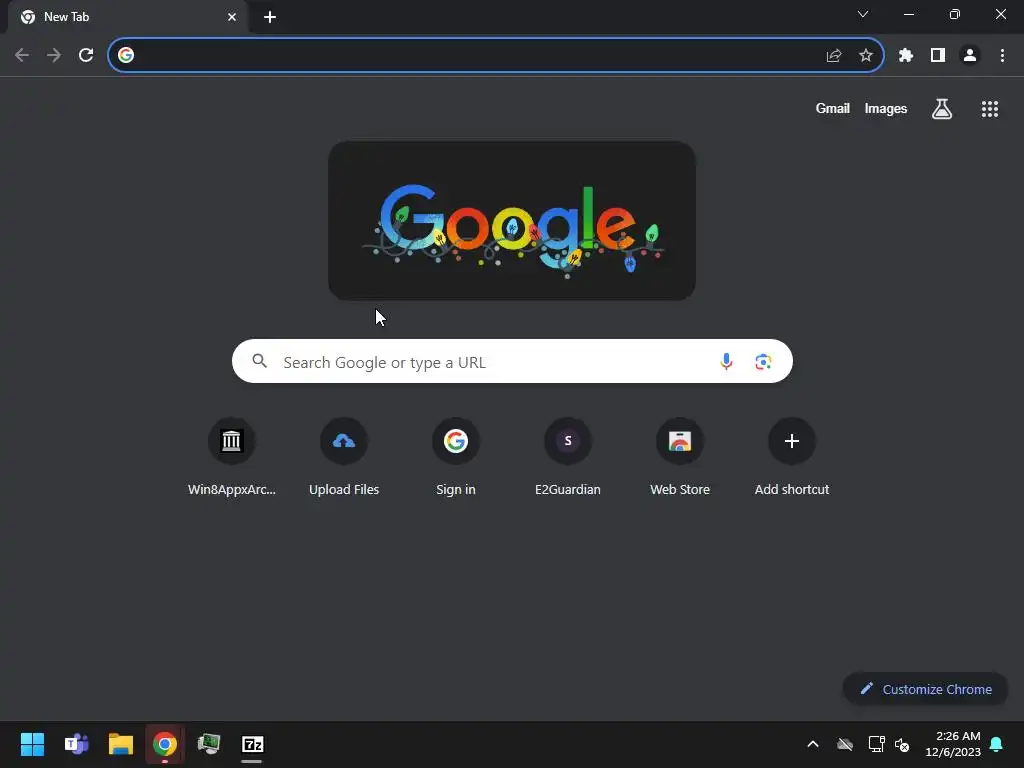1024x768 pixels.
Task: Start voice search with microphone icon
Action: click(726, 361)
